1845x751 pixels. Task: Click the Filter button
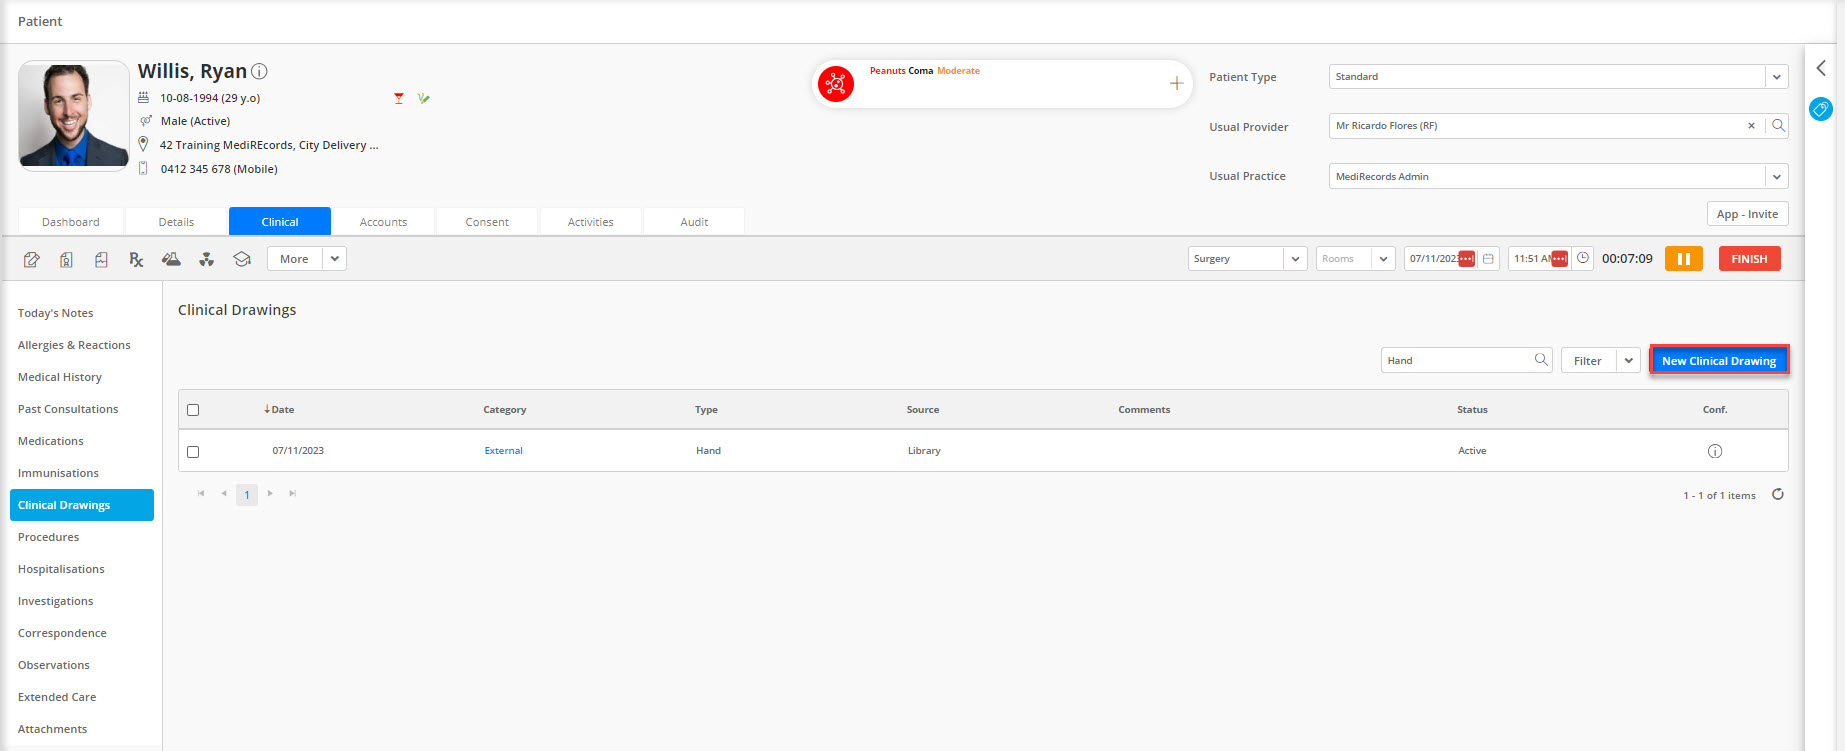click(1588, 361)
